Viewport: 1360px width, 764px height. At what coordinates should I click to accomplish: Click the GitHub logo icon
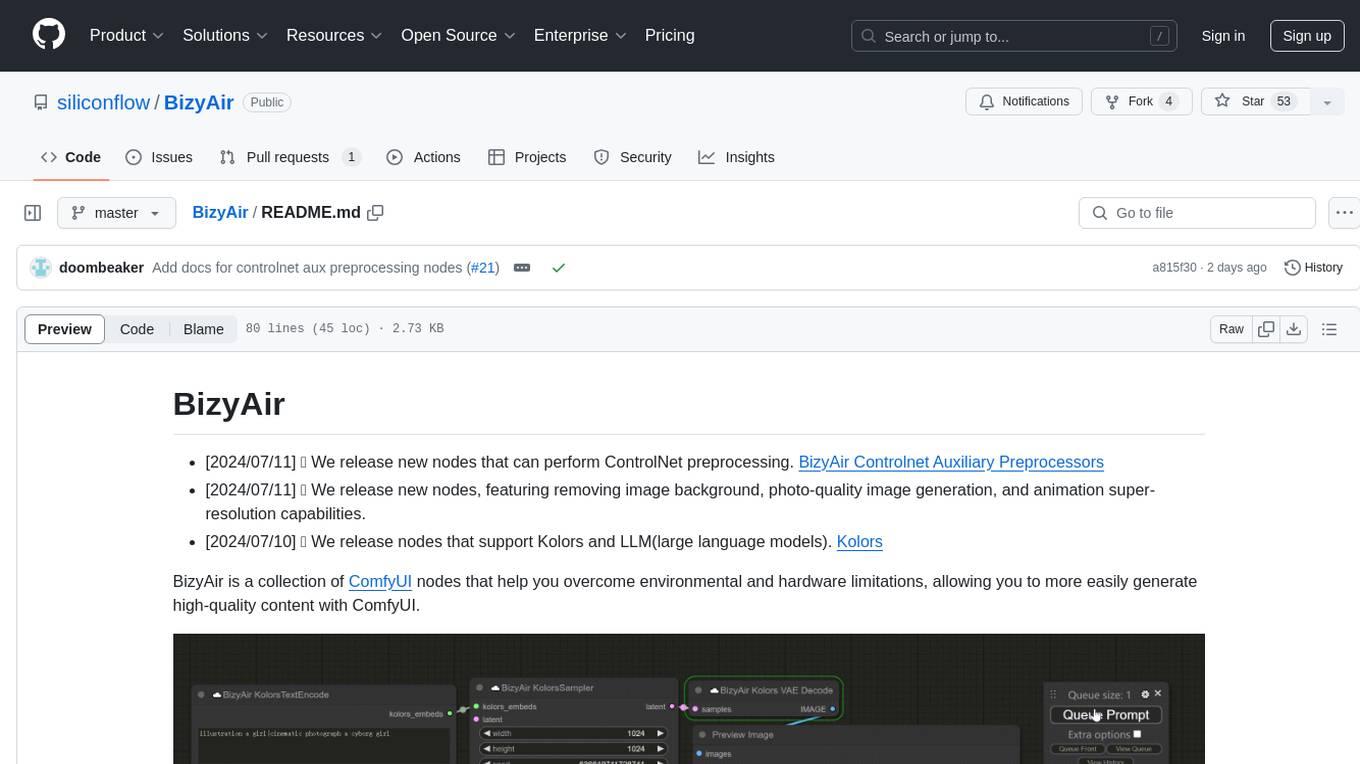click(x=49, y=35)
